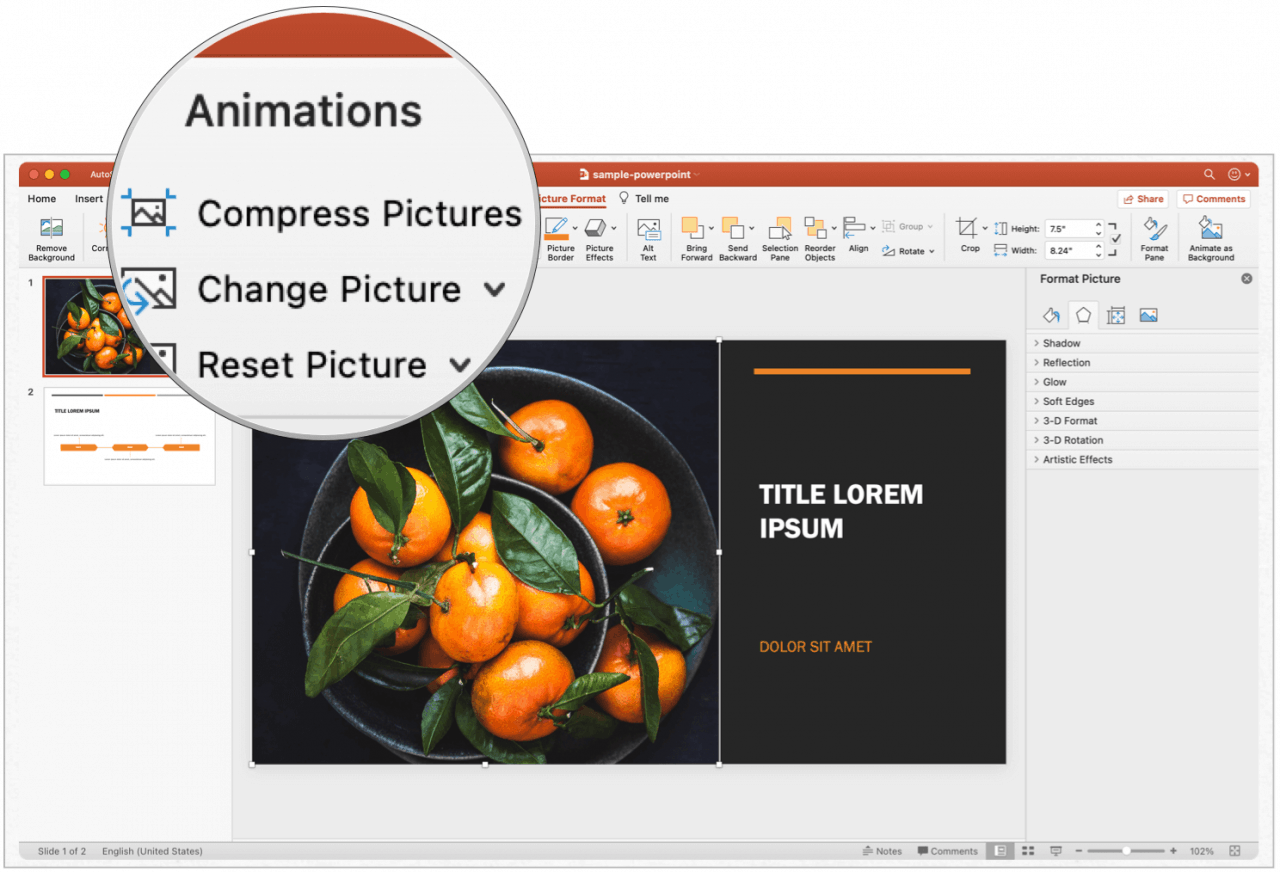Screen dimensions: 1280x872
Task: Open the Align dropdown arrow
Action: pos(872,228)
